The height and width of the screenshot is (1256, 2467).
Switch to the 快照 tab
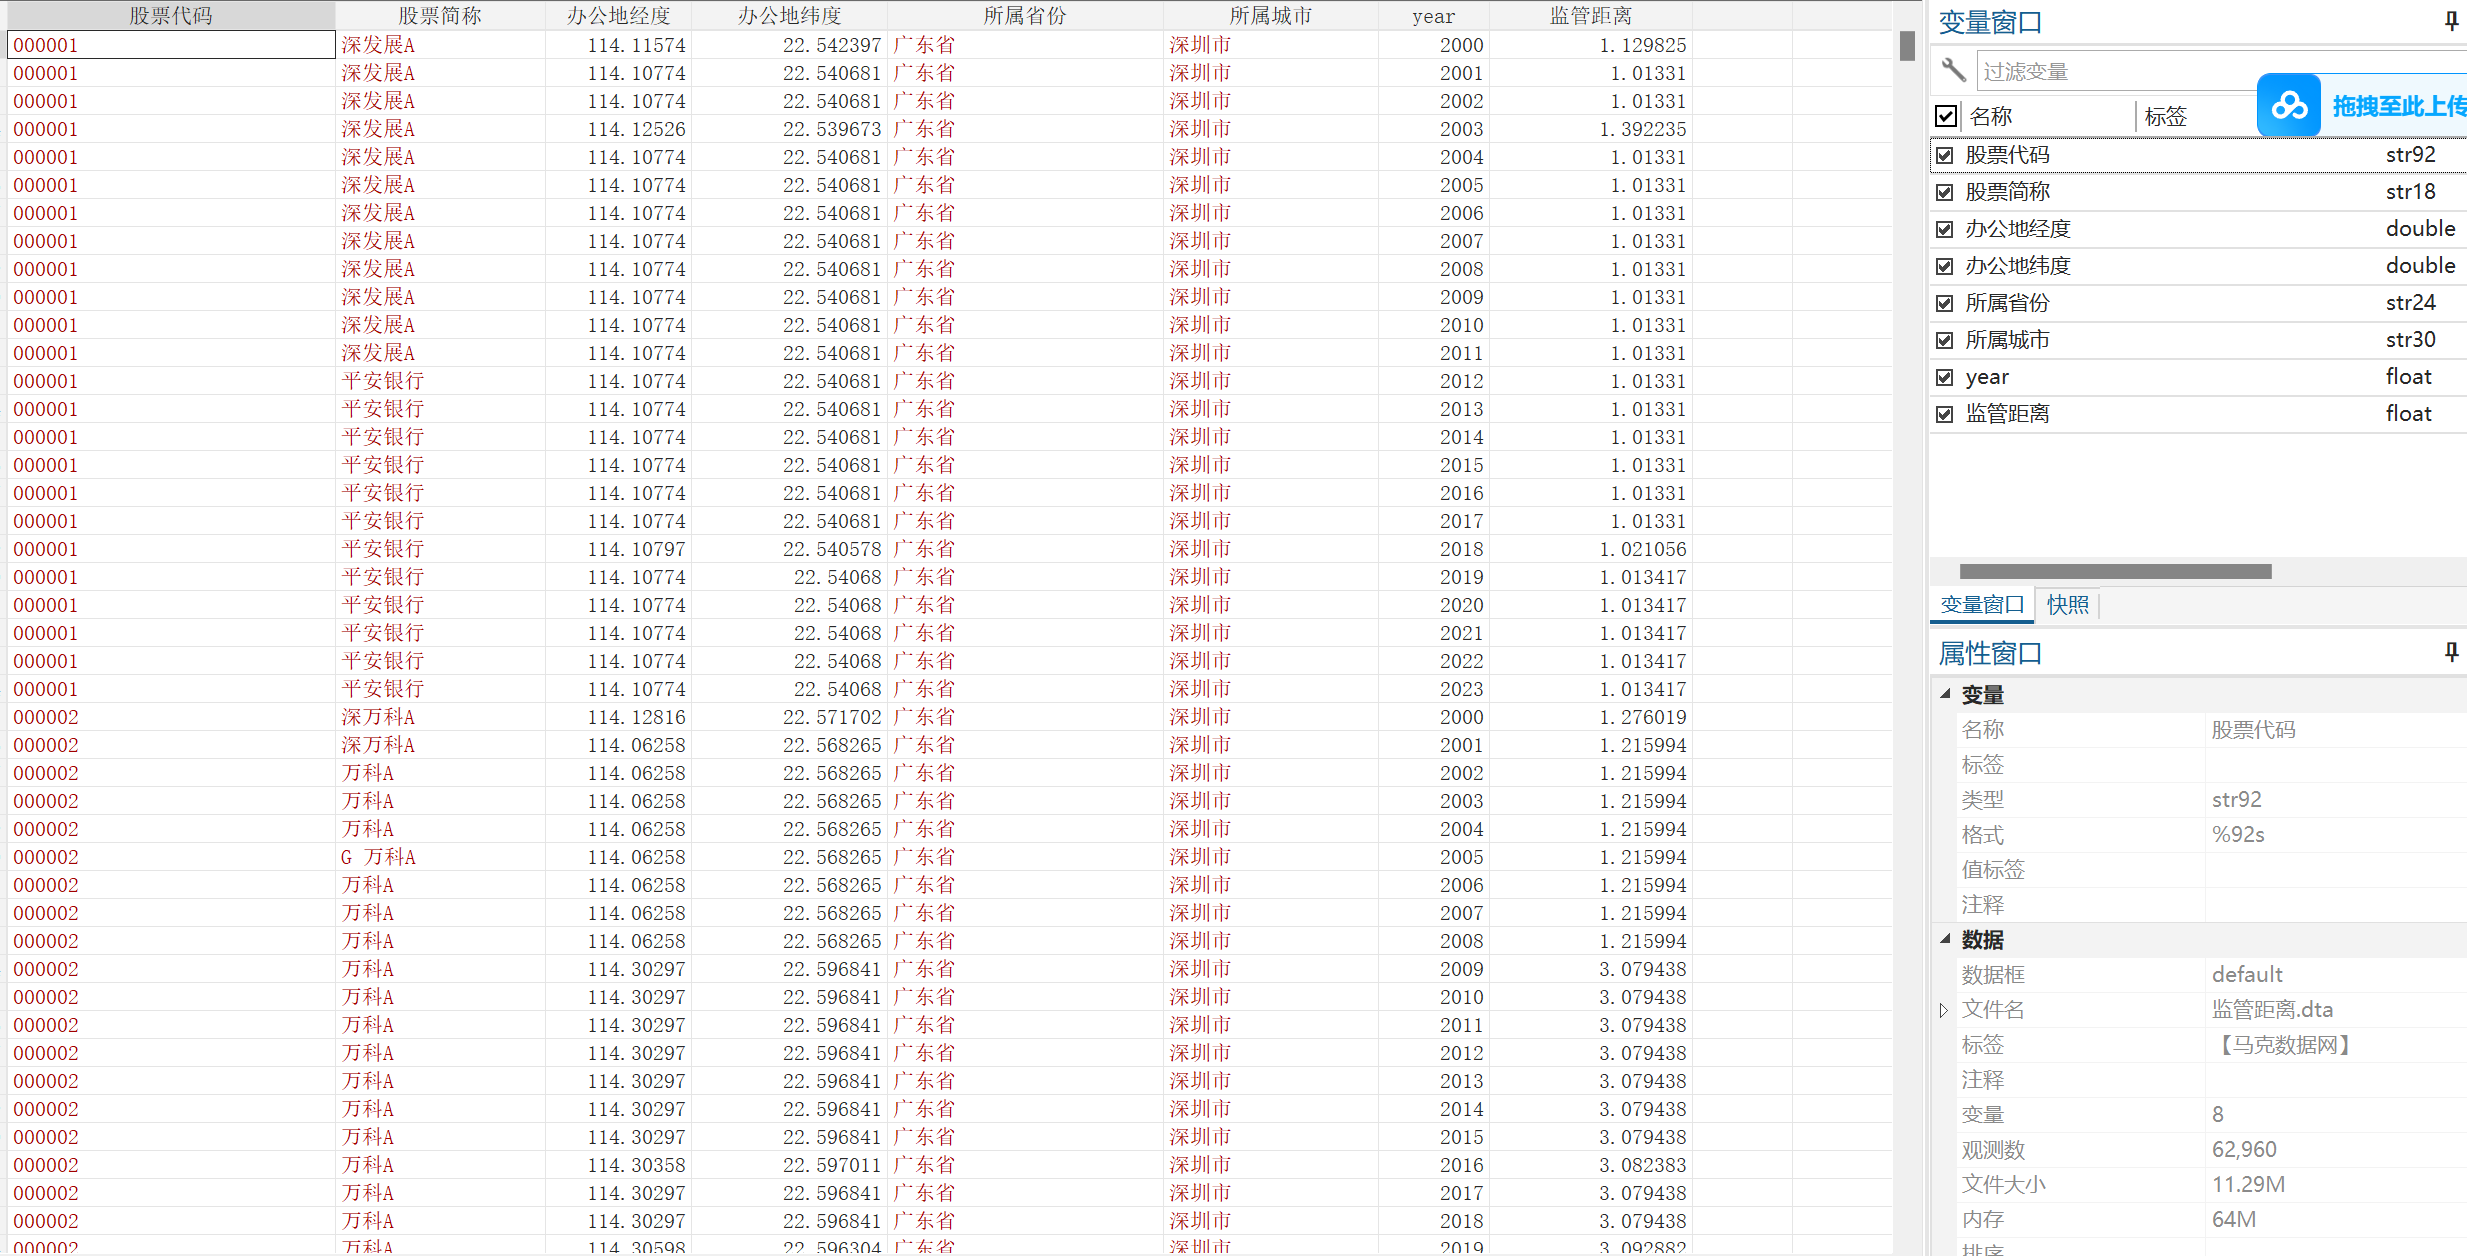click(x=2067, y=604)
